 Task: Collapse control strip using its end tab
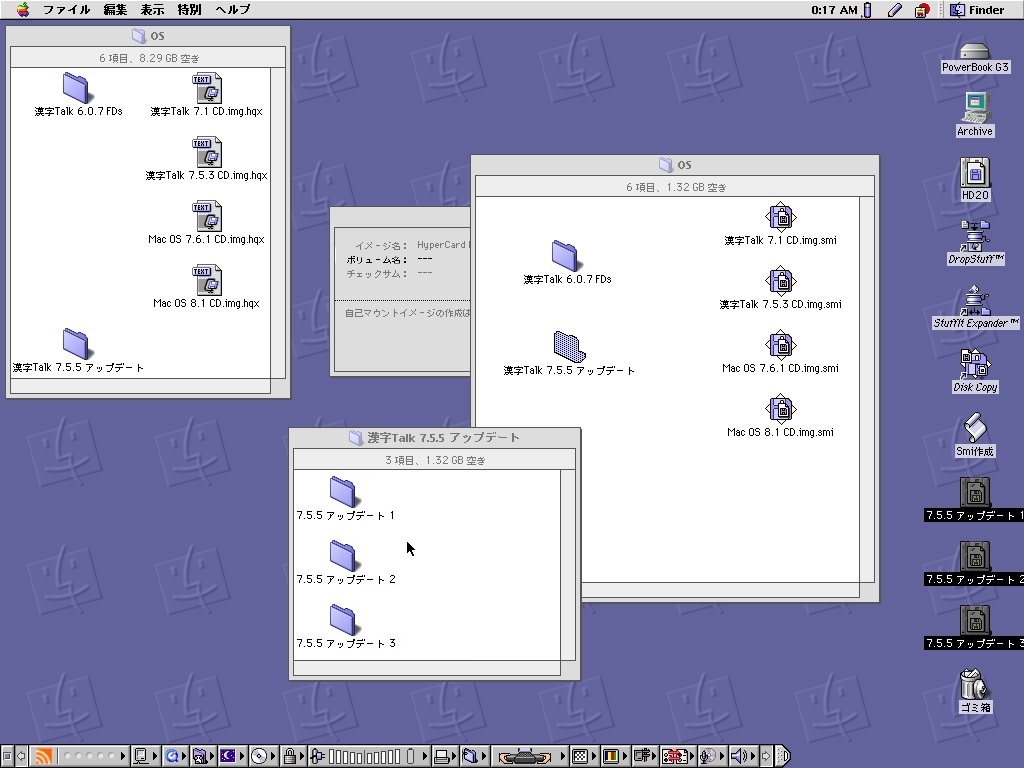tap(784, 756)
